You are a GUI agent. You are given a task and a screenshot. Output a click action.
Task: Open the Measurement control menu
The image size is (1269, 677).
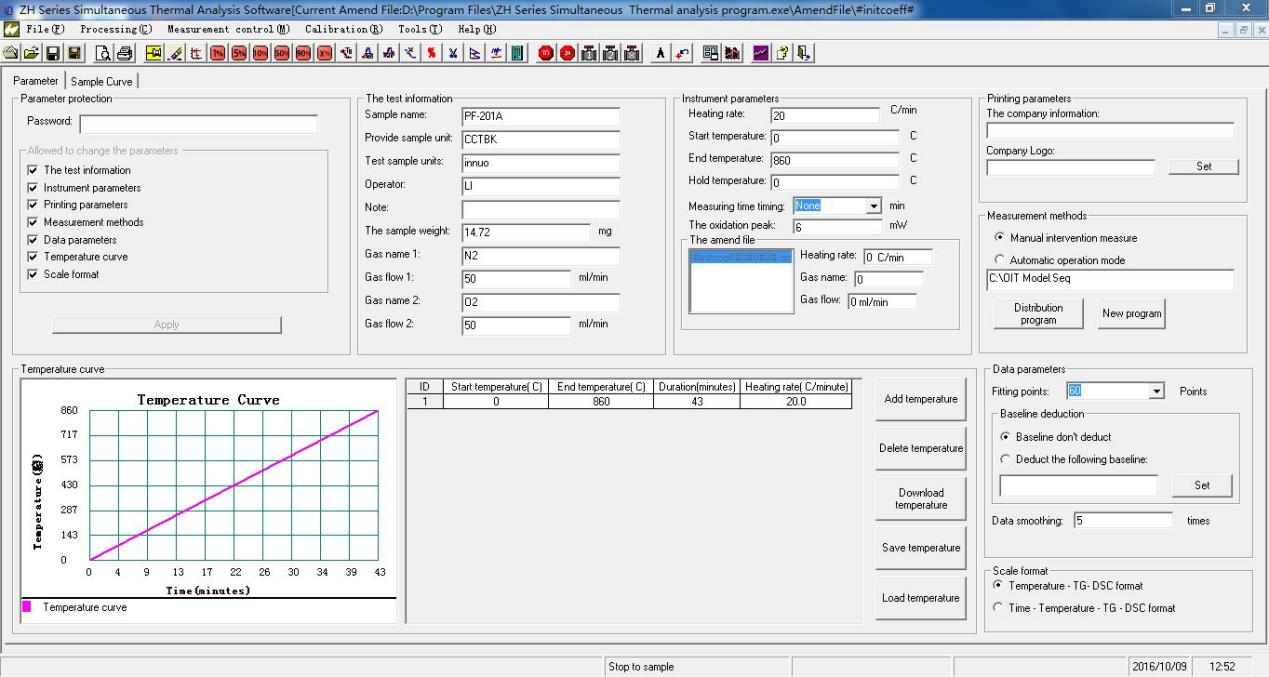229,30
